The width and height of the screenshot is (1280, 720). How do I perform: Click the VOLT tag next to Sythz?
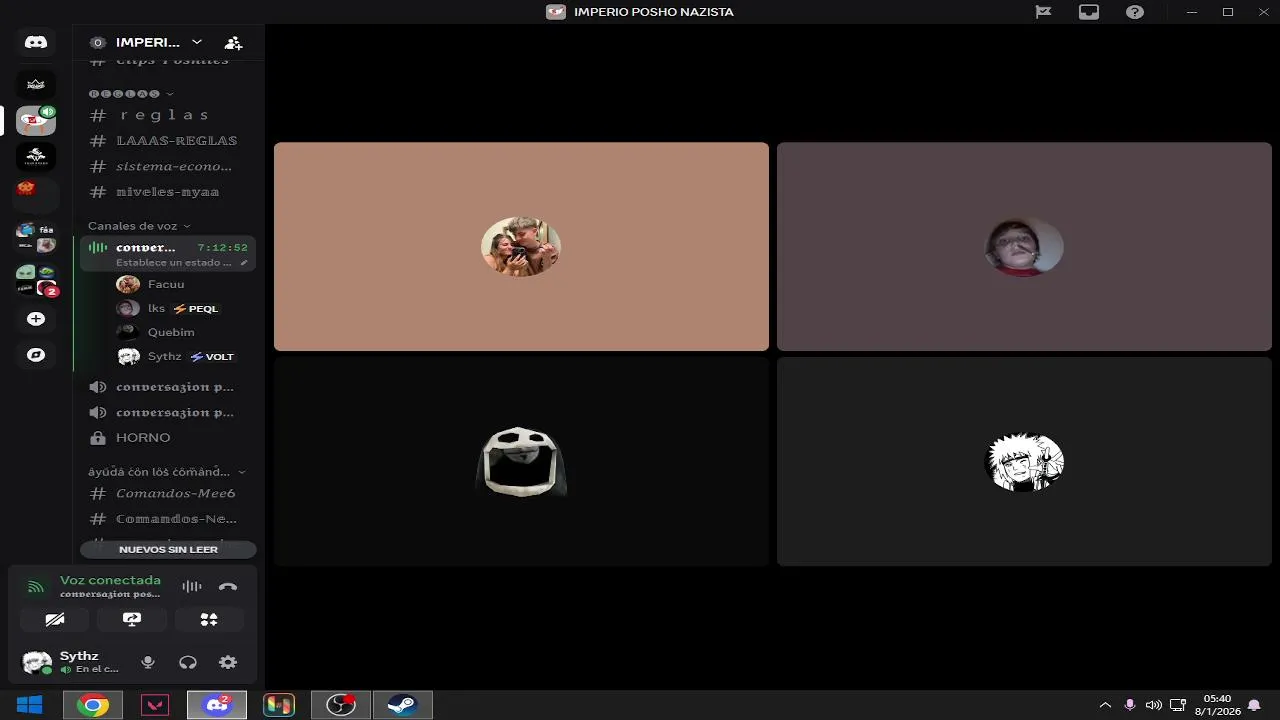212,357
